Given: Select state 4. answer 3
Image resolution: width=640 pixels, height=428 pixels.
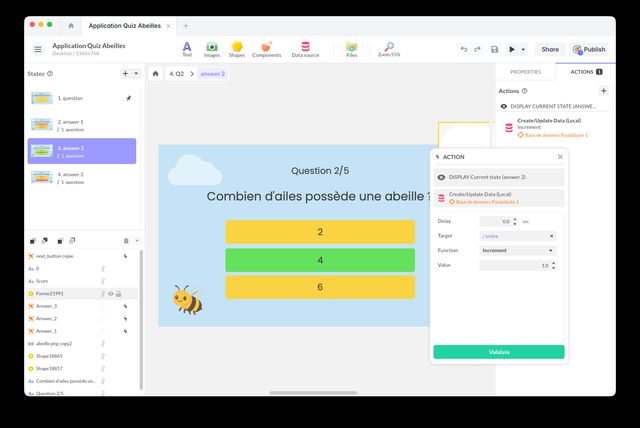Looking at the screenshot, I should [82, 178].
